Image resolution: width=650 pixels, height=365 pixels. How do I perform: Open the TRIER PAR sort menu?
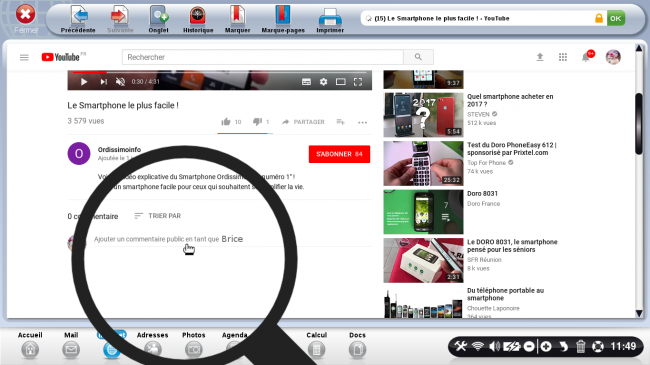(158, 216)
